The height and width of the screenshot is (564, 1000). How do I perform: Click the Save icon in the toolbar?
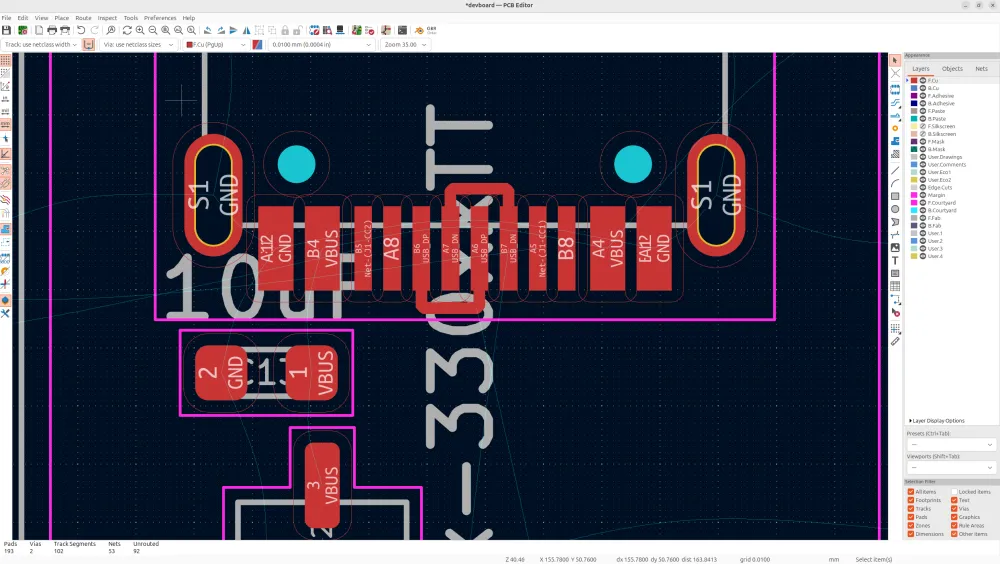pyautogui.click(x=7, y=31)
